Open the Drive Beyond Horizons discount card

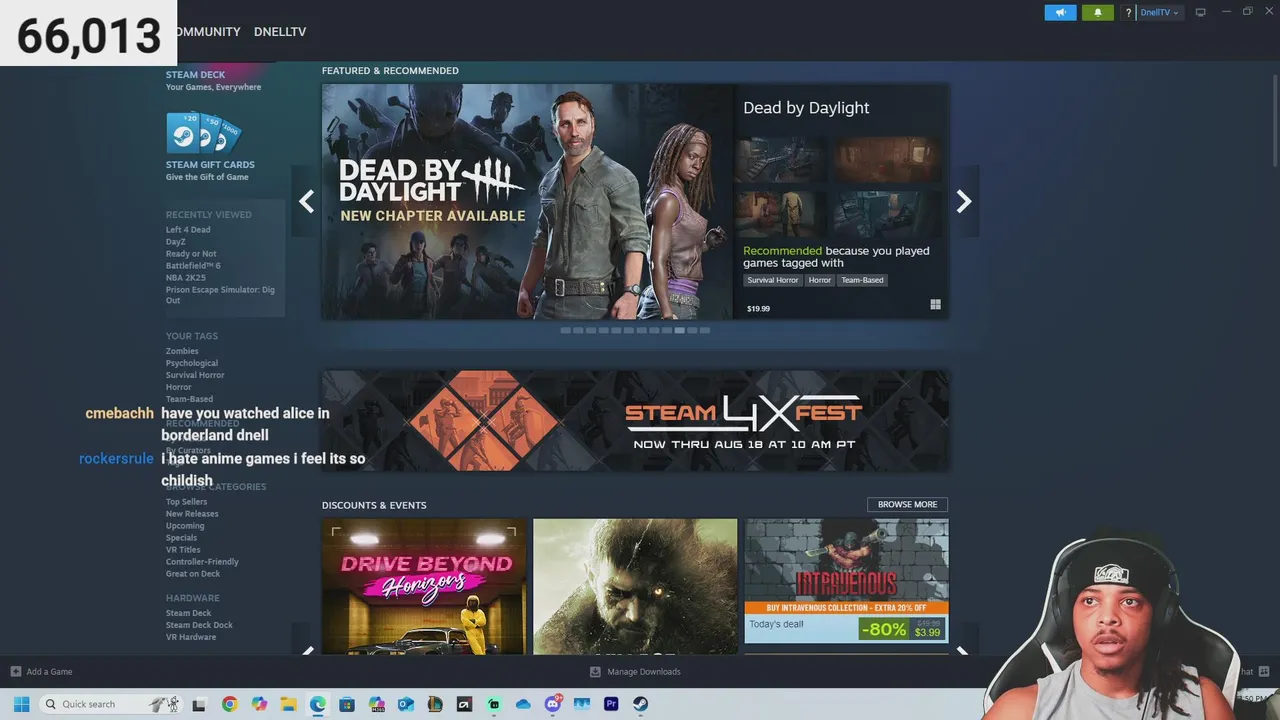pyautogui.click(x=424, y=586)
